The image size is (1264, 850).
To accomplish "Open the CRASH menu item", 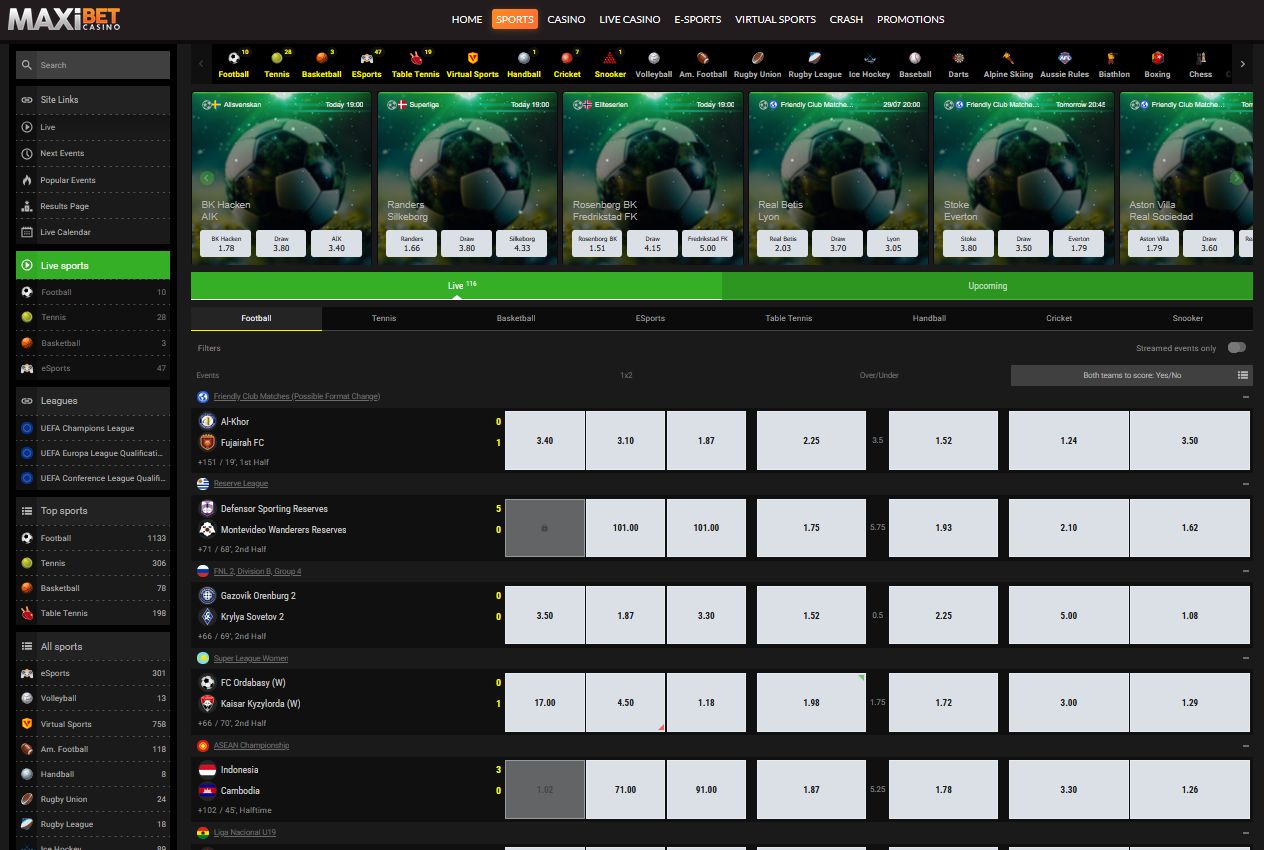I will 846,19.
